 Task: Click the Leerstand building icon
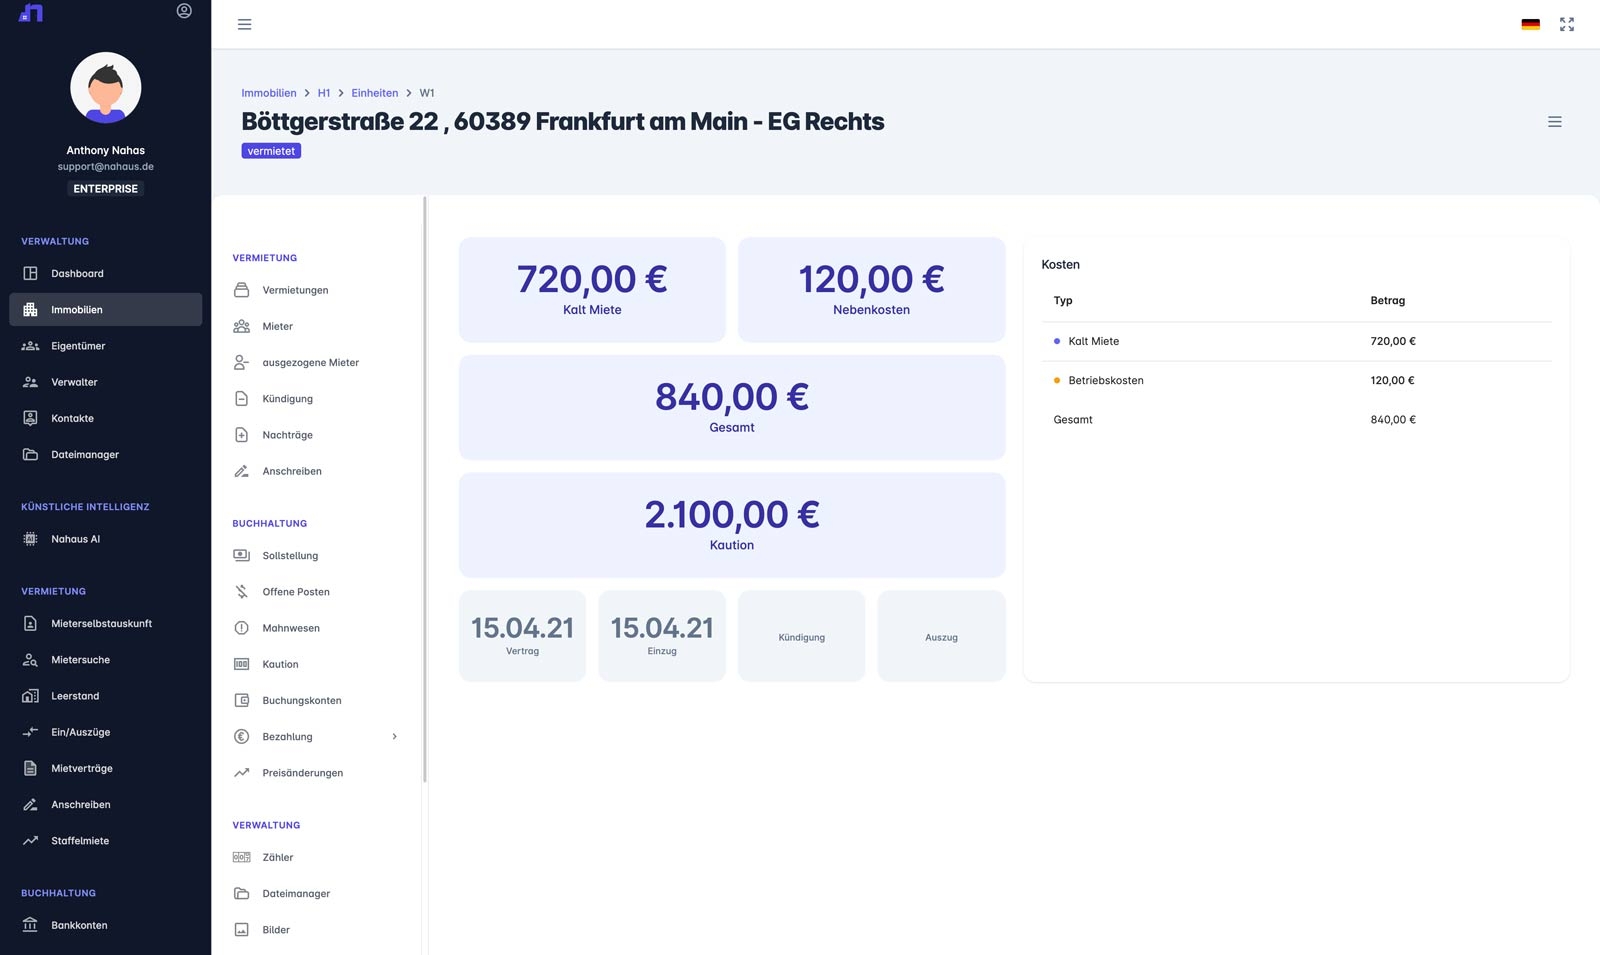click(x=30, y=696)
